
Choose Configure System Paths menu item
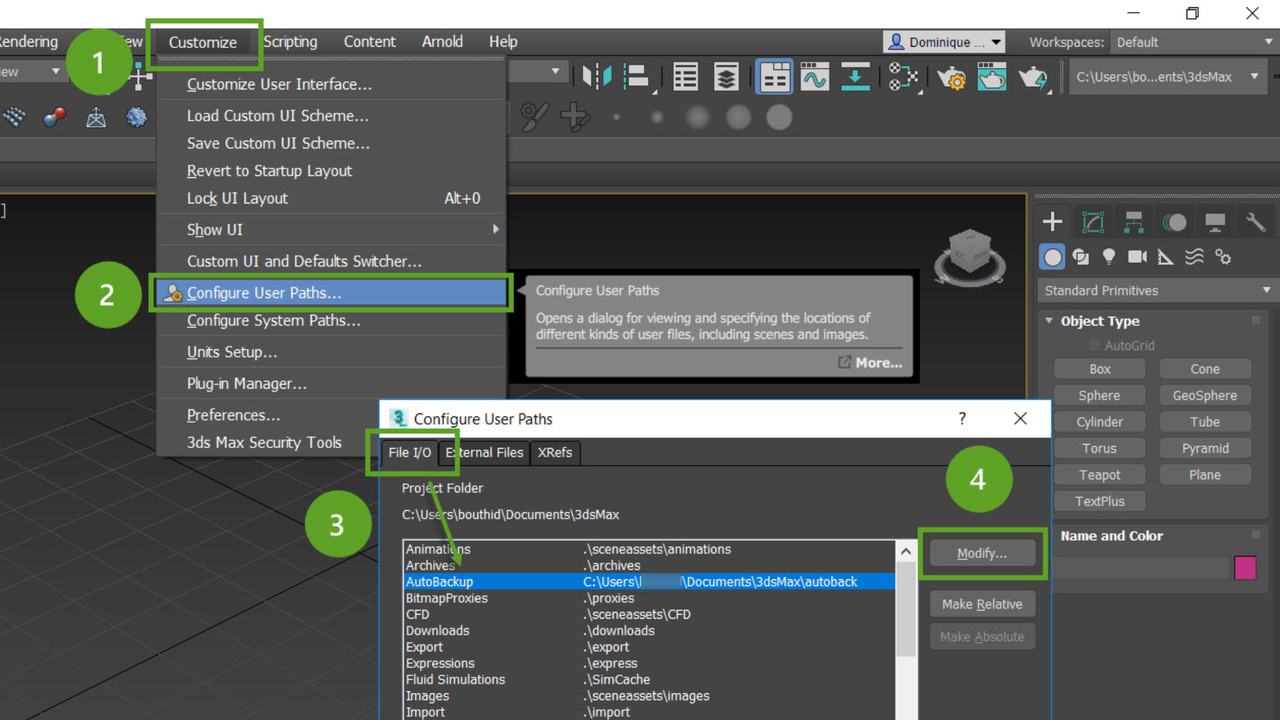tap(273, 321)
